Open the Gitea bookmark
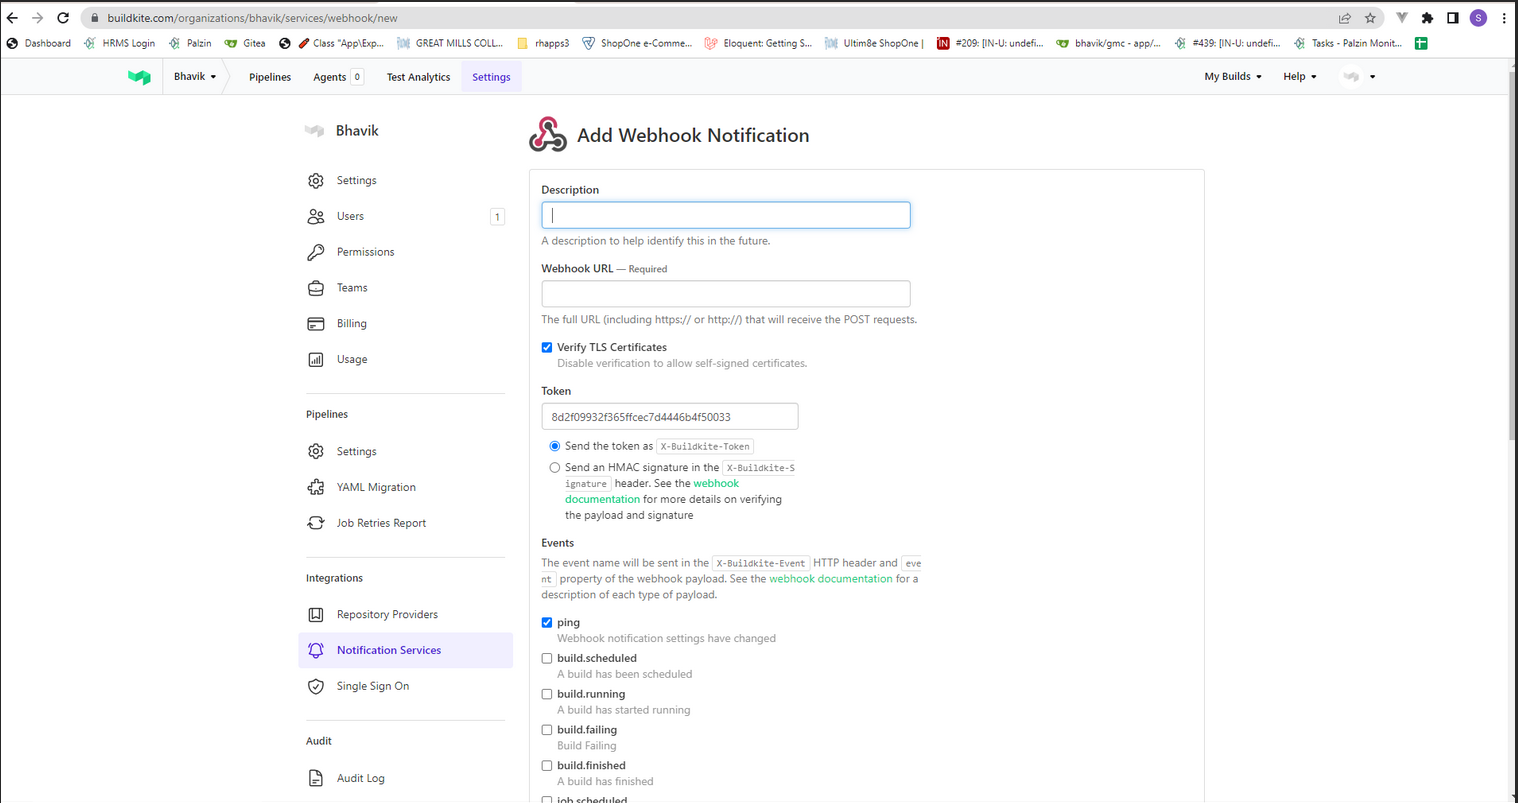The height and width of the screenshot is (803, 1518). [x=245, y=44]
